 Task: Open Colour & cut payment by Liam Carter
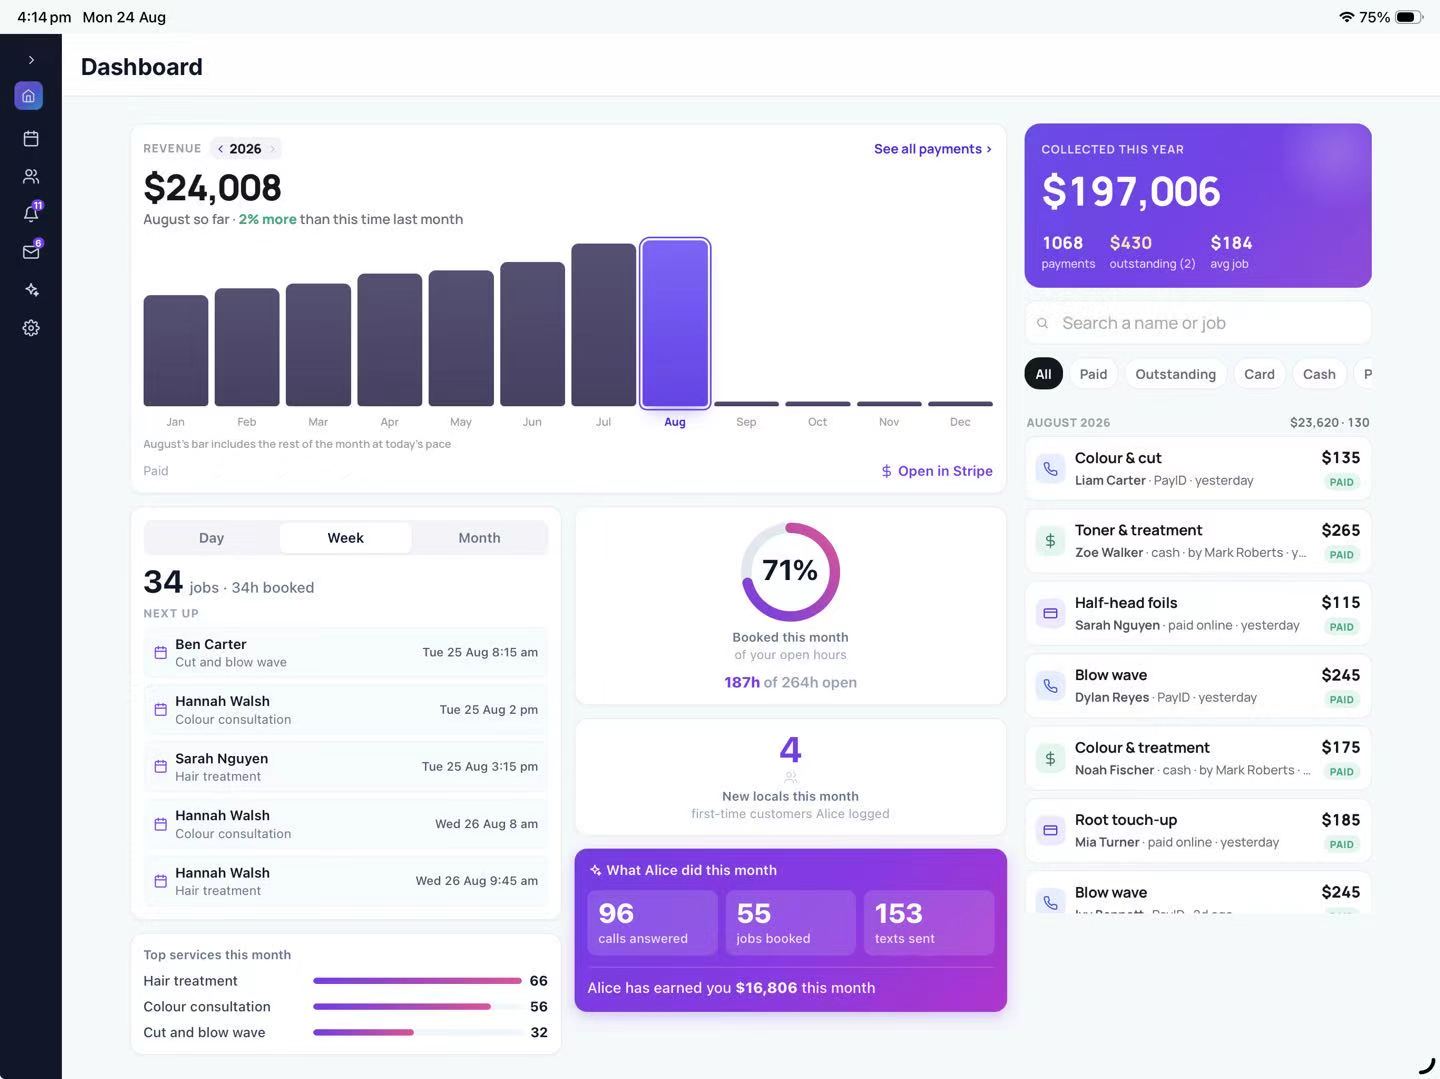point(1198,469)
